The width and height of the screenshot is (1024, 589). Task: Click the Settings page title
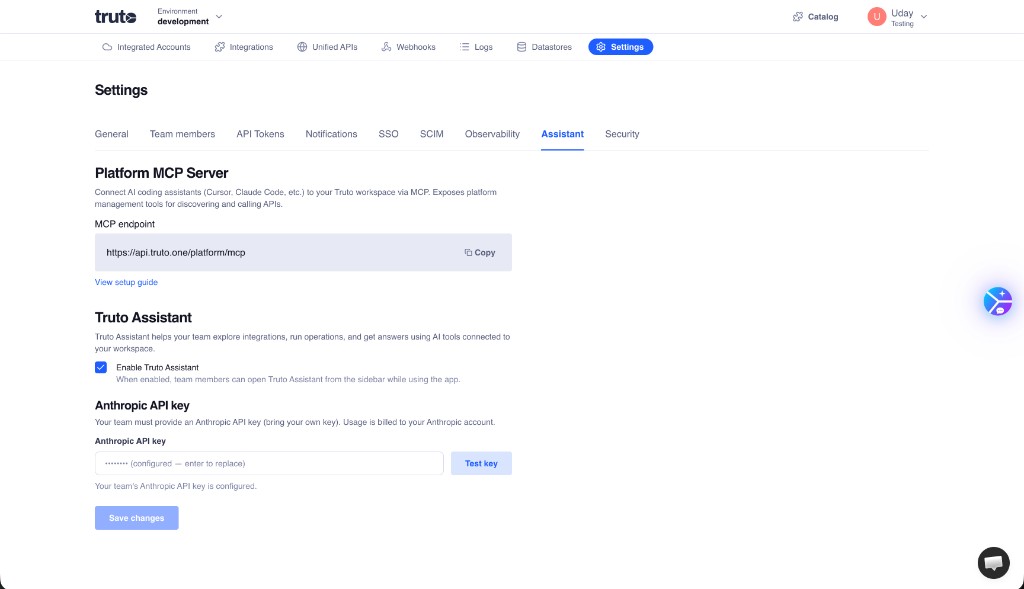[x=121, y=90]
